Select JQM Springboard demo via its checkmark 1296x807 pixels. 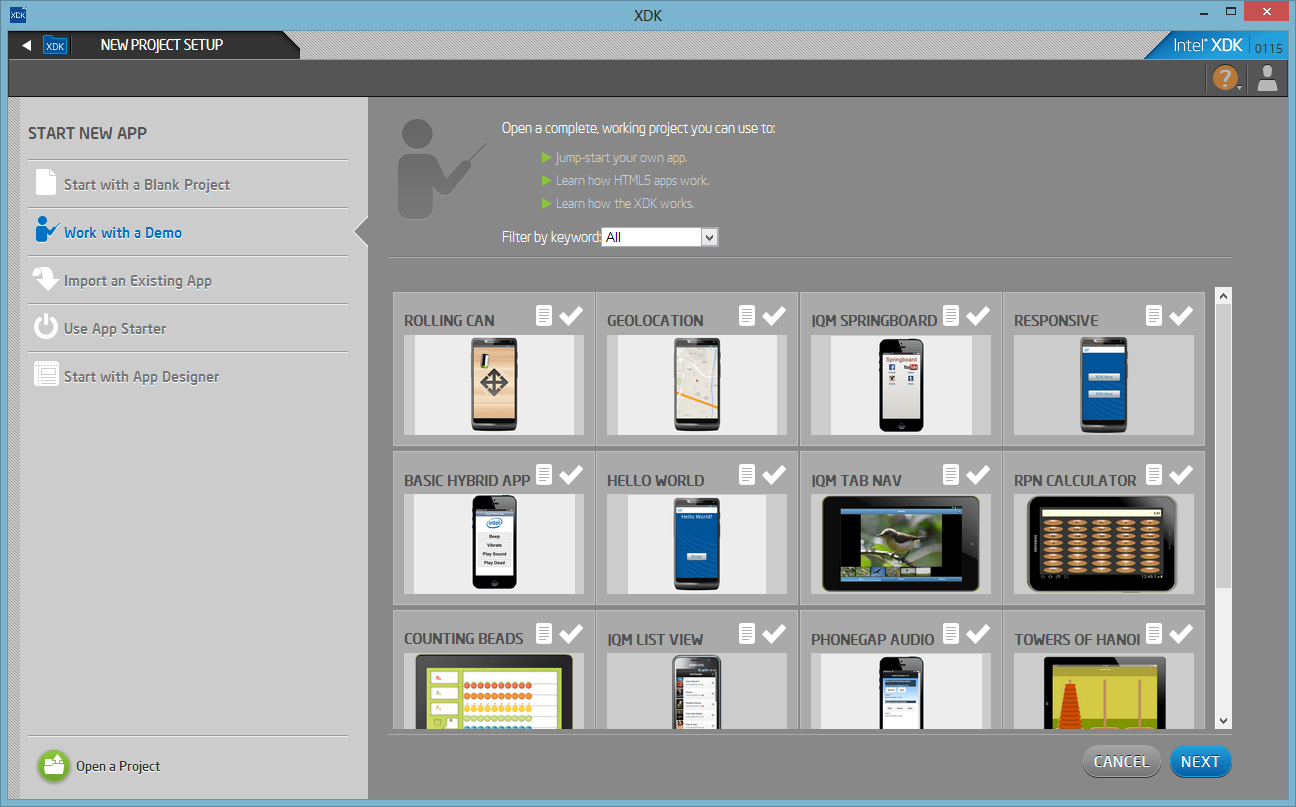tap(978, 315)
